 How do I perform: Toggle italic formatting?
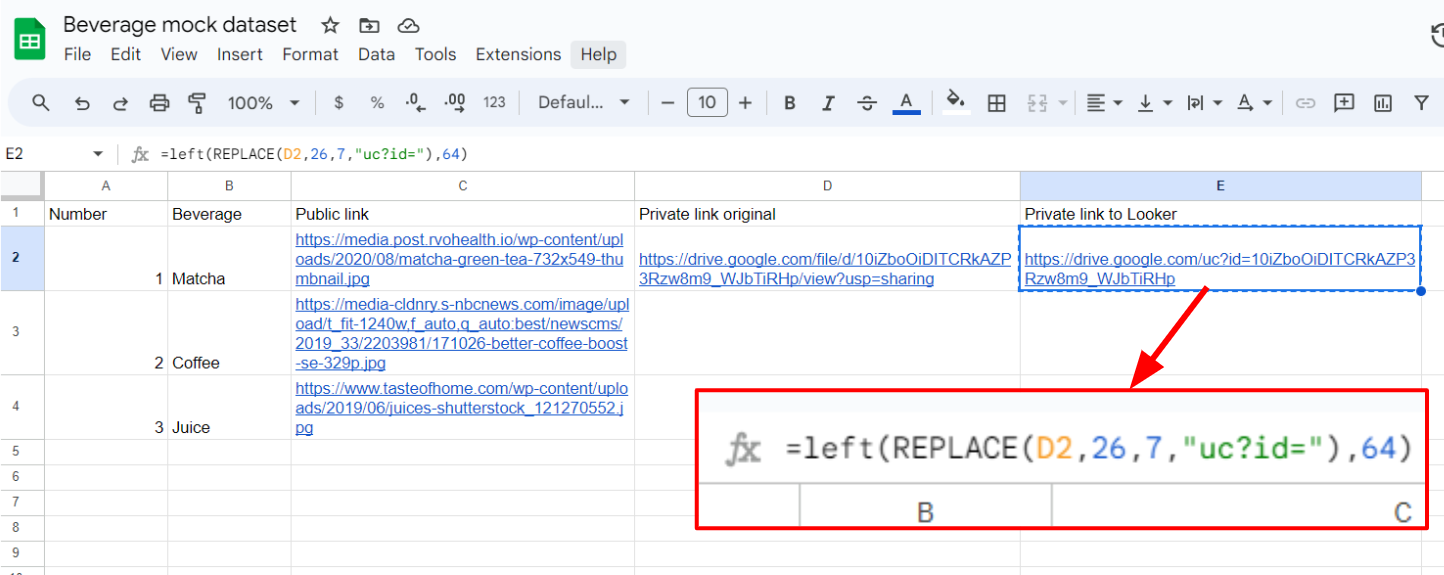coord(828,103)
